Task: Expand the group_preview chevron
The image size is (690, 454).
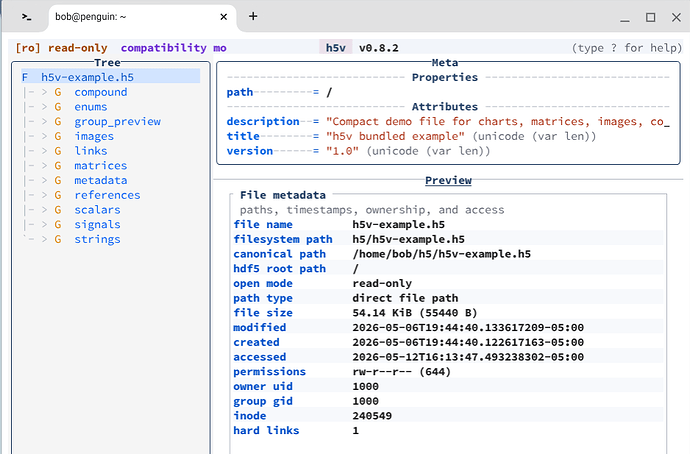Action: pos(44,121)
